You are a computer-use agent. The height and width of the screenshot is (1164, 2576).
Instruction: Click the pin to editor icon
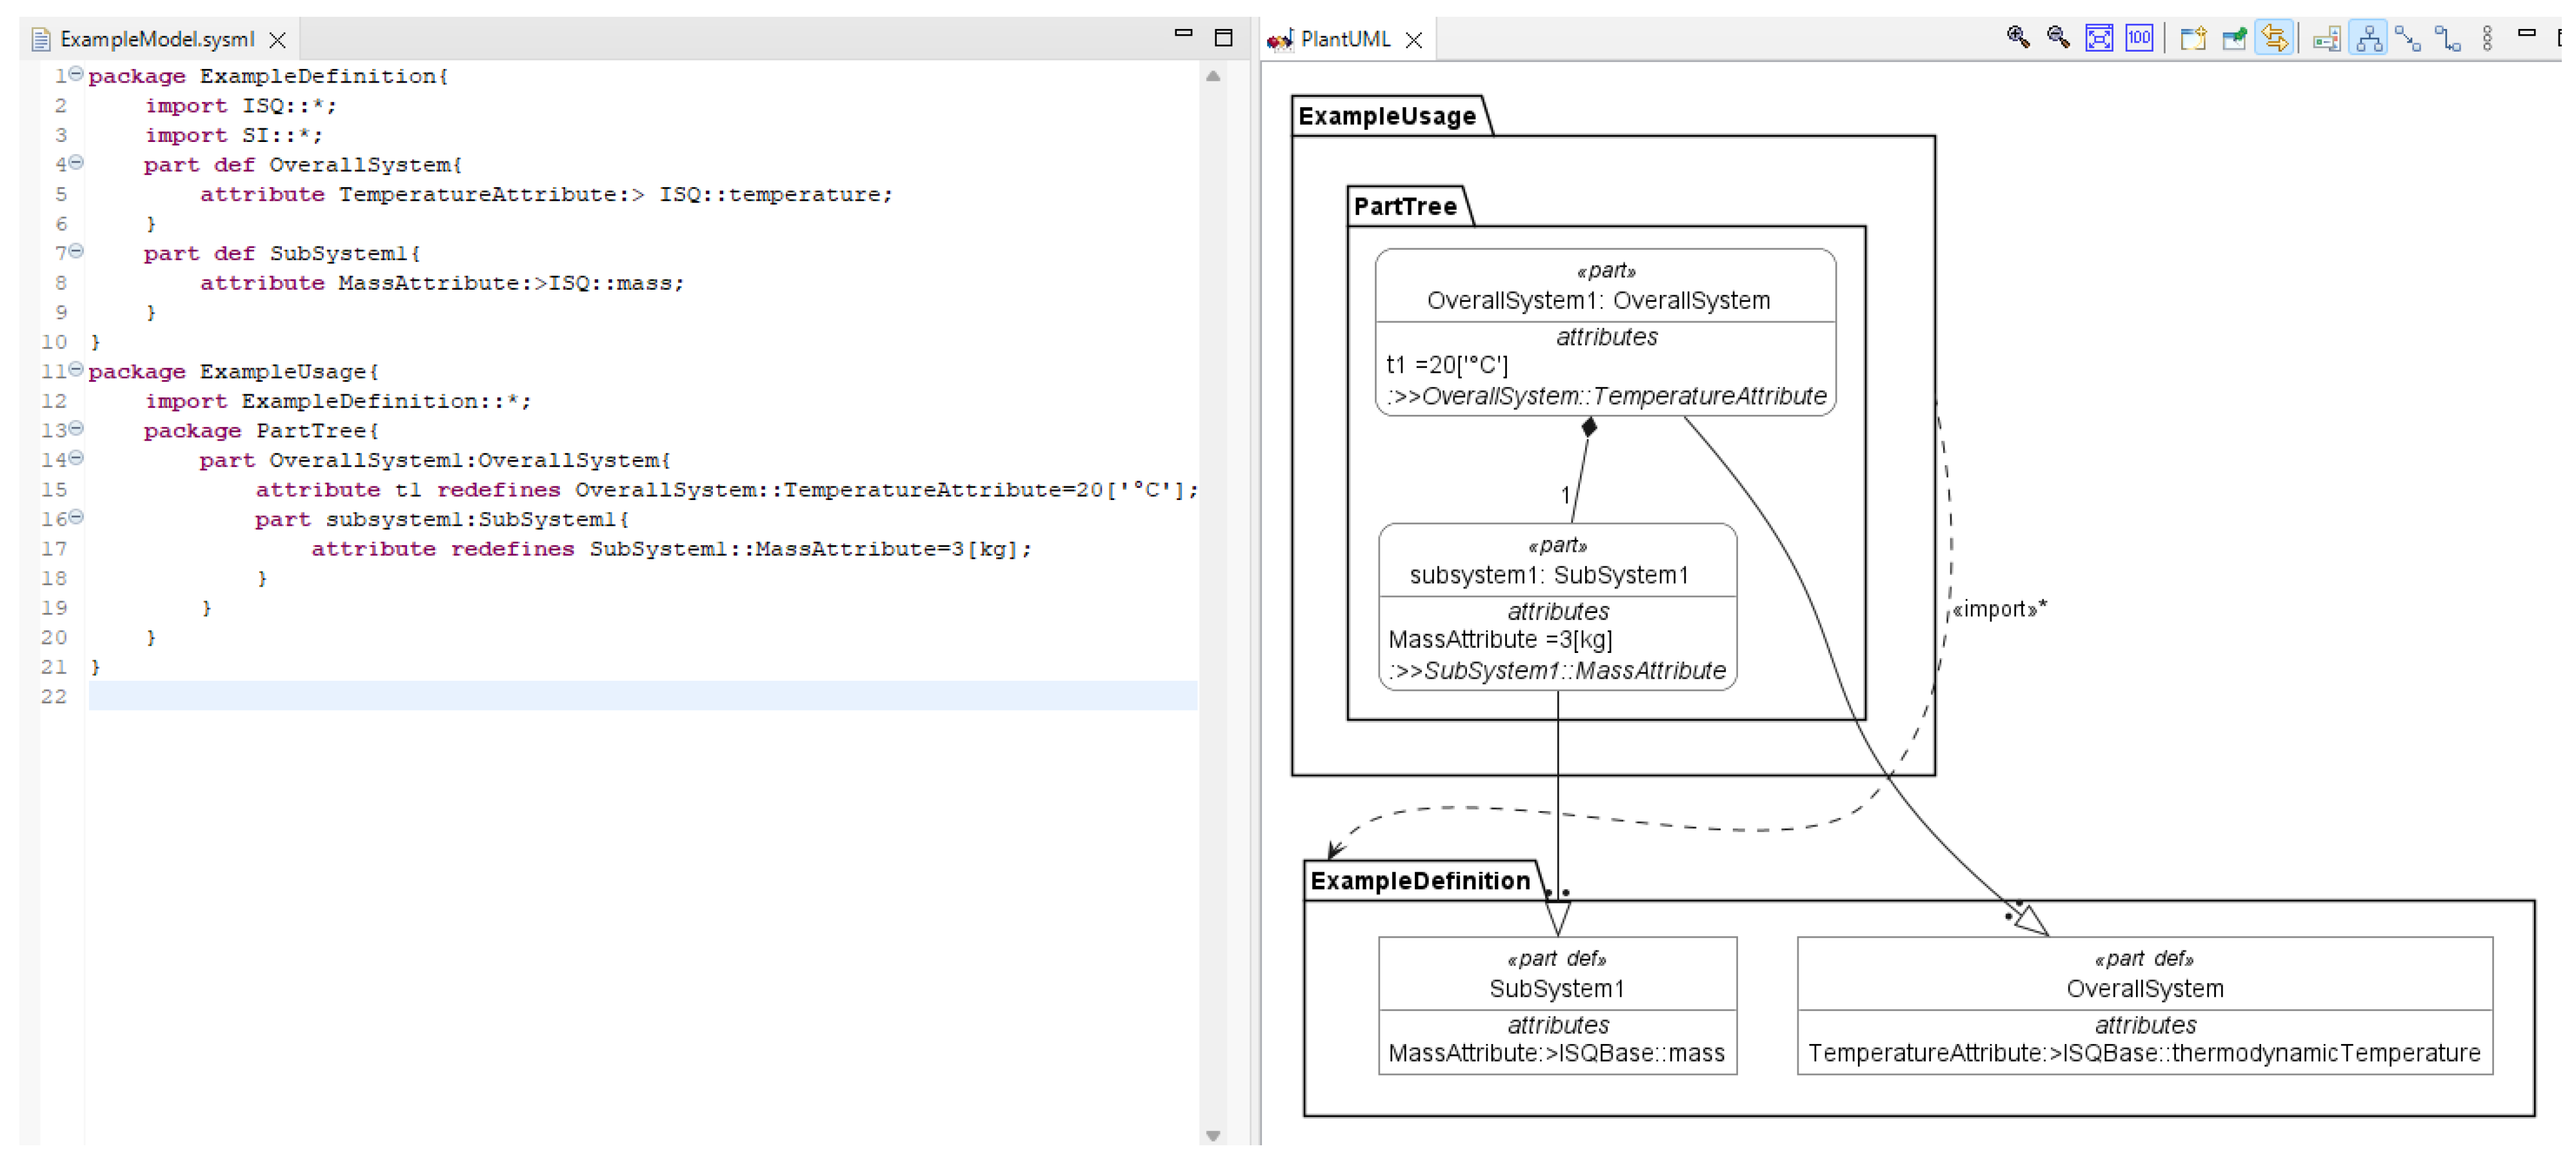(2234, 38)
